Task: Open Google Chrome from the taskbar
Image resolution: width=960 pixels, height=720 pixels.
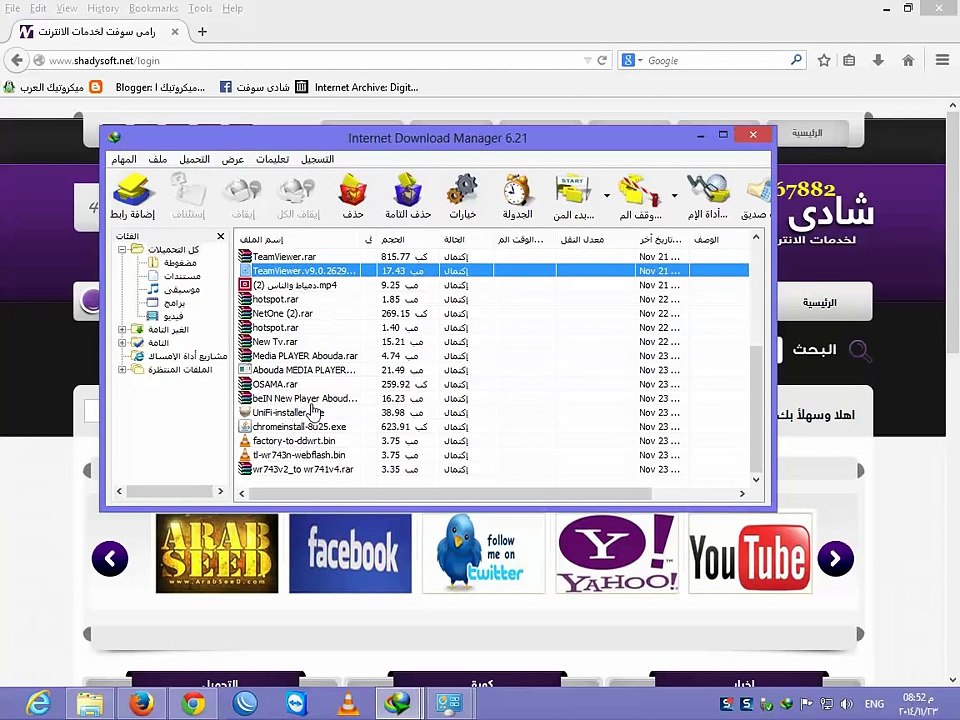Action: pos(193,704)
